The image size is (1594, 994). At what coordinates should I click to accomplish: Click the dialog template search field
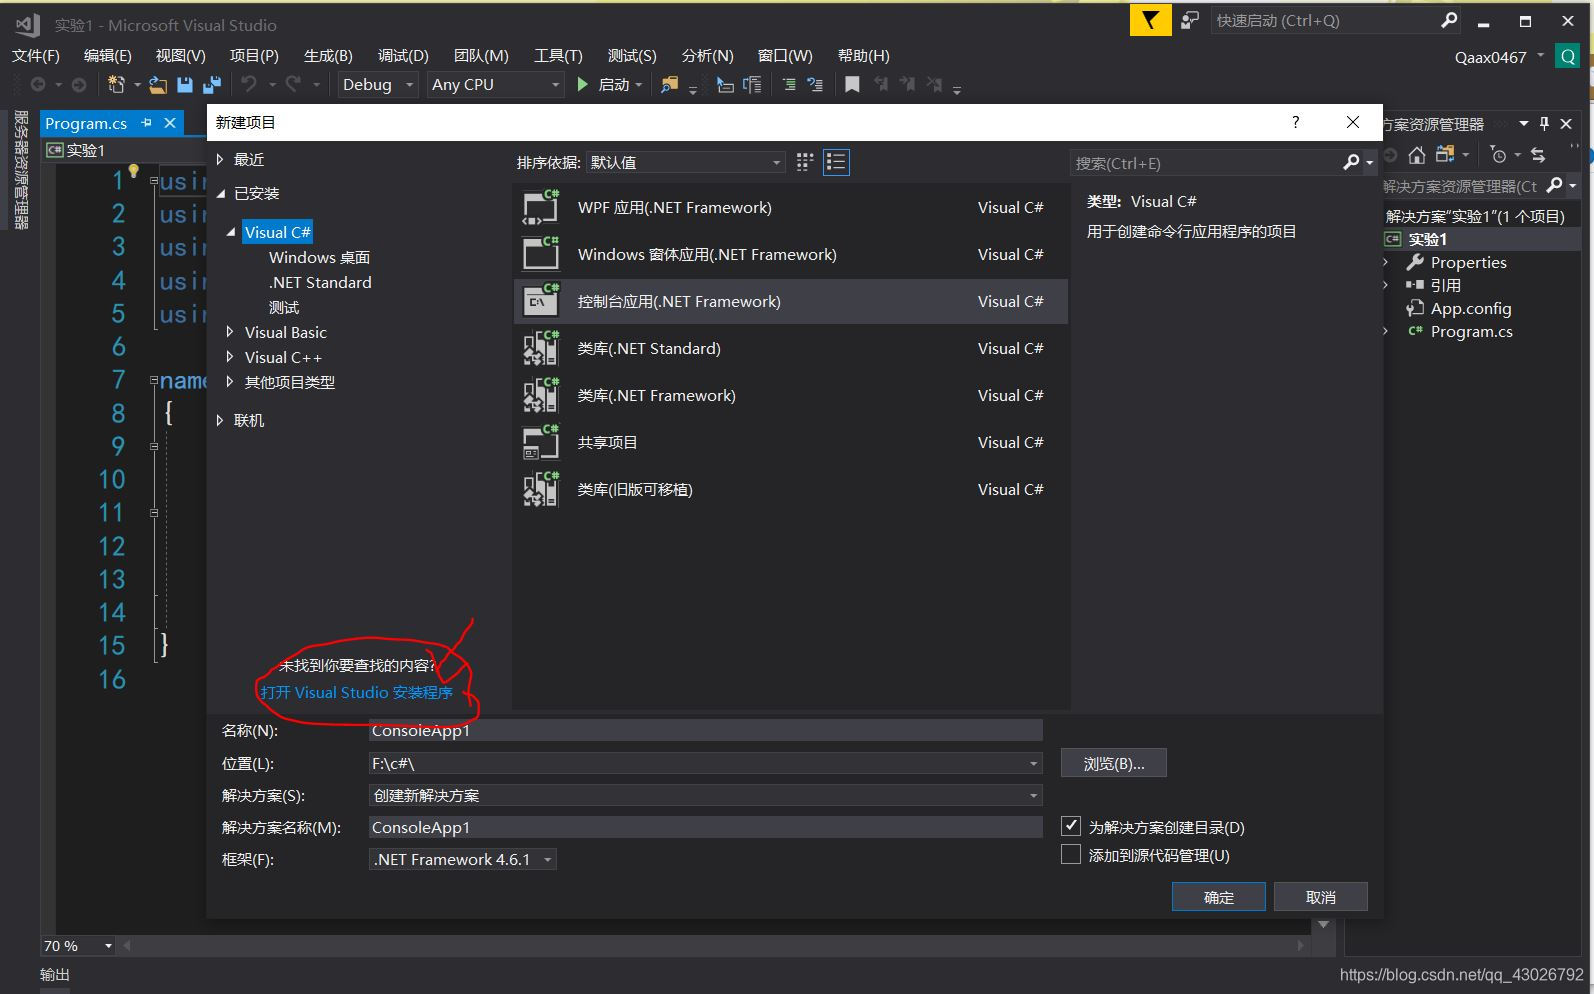[1205, 162]
